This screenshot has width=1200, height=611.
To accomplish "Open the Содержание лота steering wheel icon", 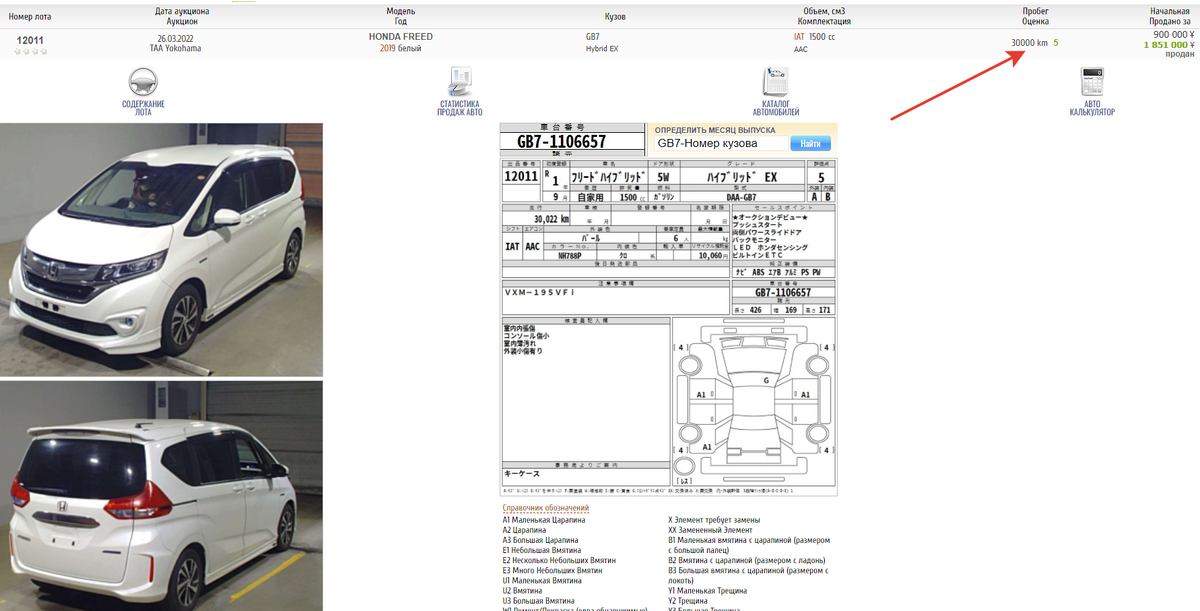I will [x=143, y=82].
